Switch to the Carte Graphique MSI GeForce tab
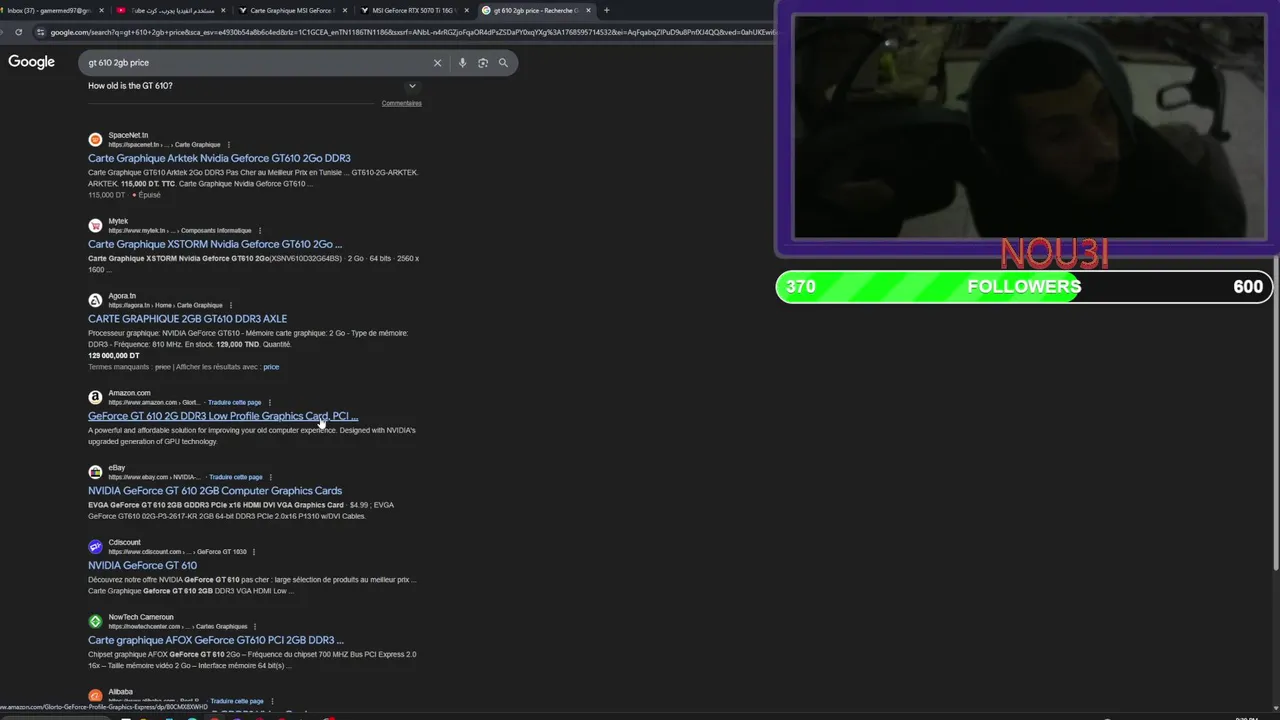Screen dimensions: 1280x720 [294, 10]
